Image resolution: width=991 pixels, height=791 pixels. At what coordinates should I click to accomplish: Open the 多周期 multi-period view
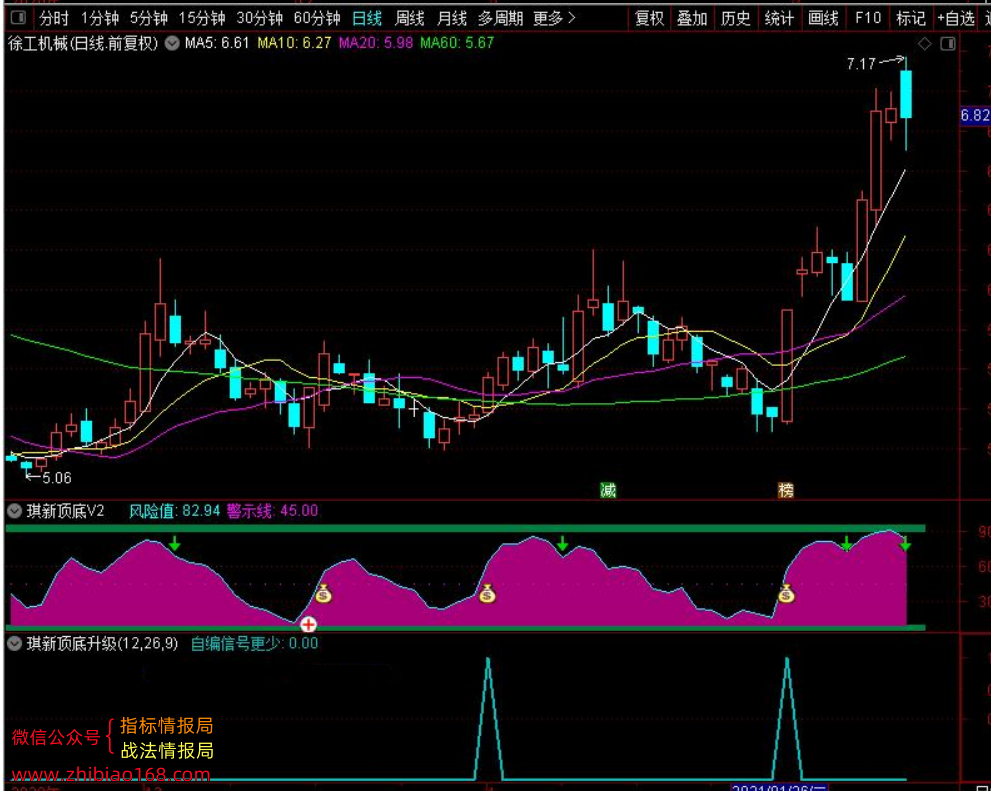[x=501, y=18]
